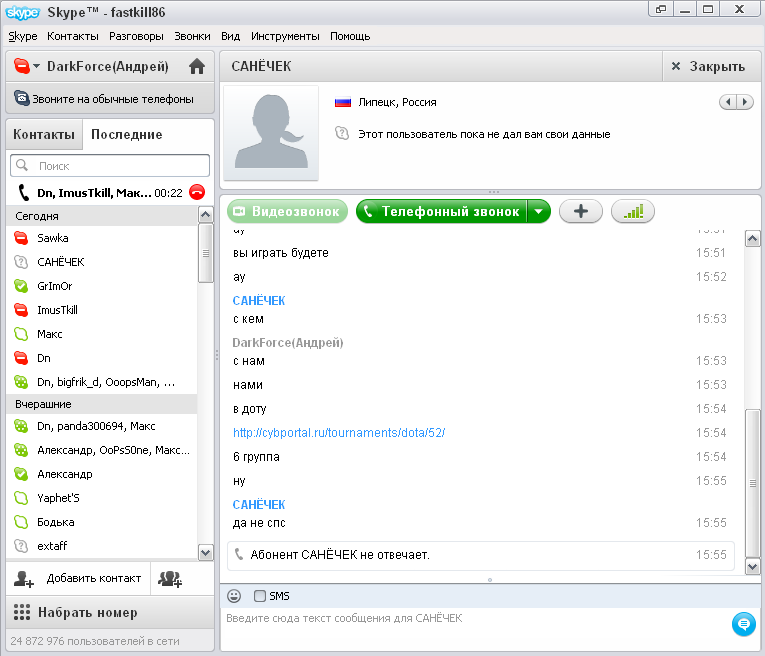The width and height of the screenshot is (765, 656).
Task: Hang up the active call with the red button
Action: pyautogui.click(x=197, y=193)
